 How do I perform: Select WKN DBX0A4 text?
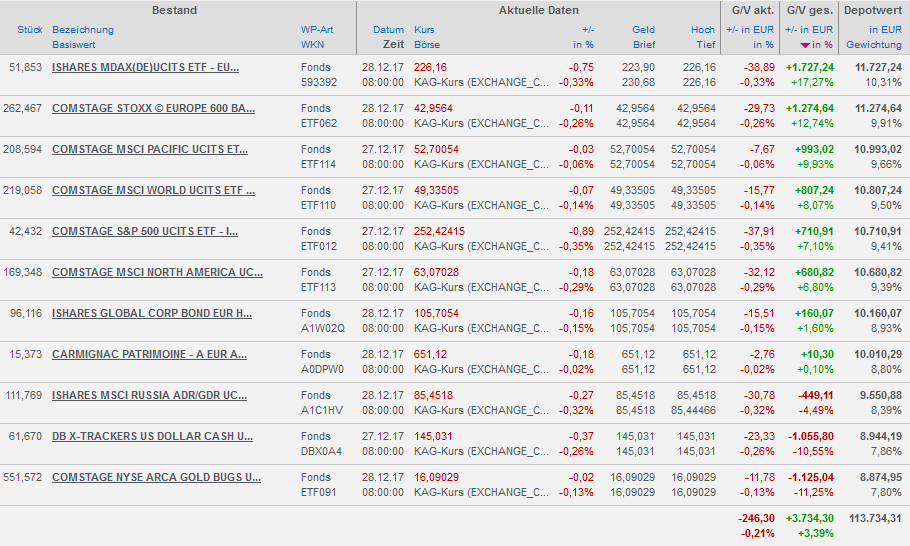[321, 451]
